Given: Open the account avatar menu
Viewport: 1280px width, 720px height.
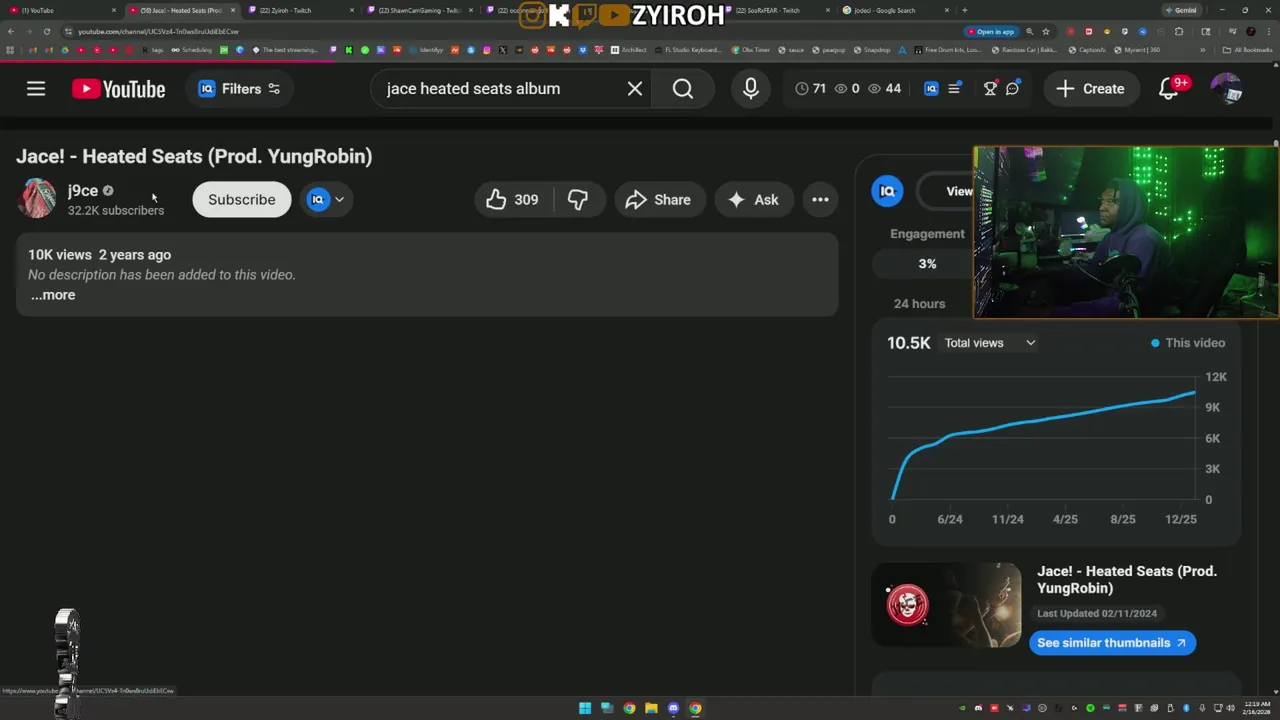Looking at the screenshot, I should pos(1226,89).
